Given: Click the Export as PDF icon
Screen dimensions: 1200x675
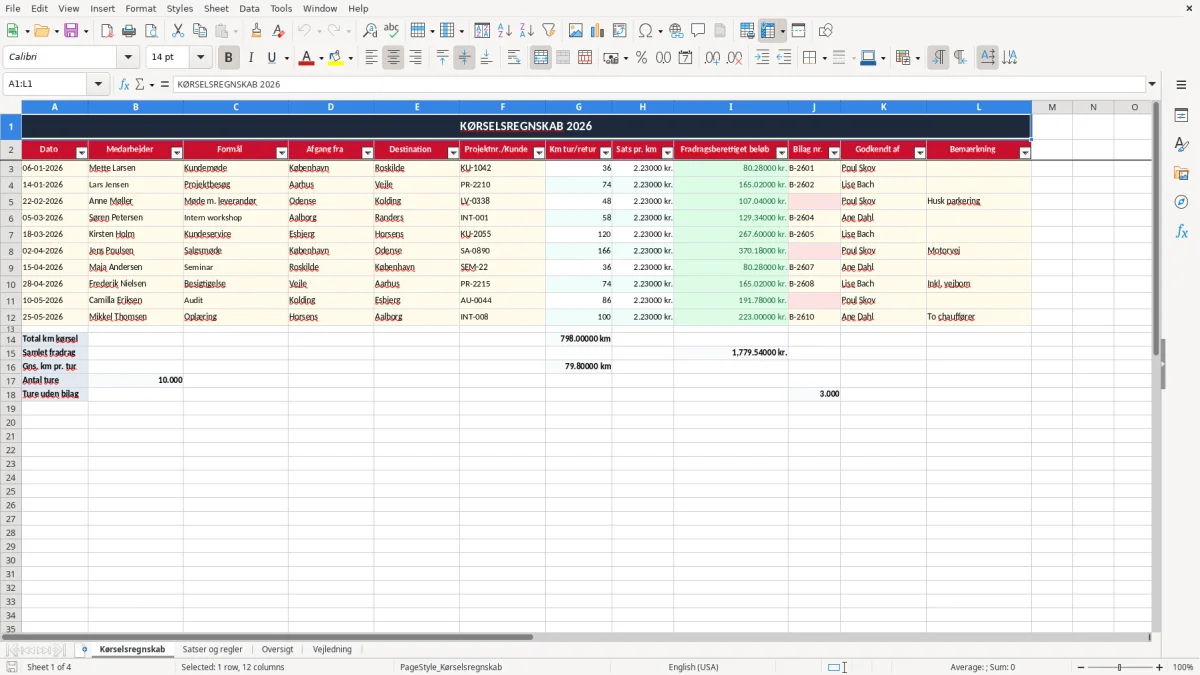Looking at the screenshot, I should [x=107, y=31].
